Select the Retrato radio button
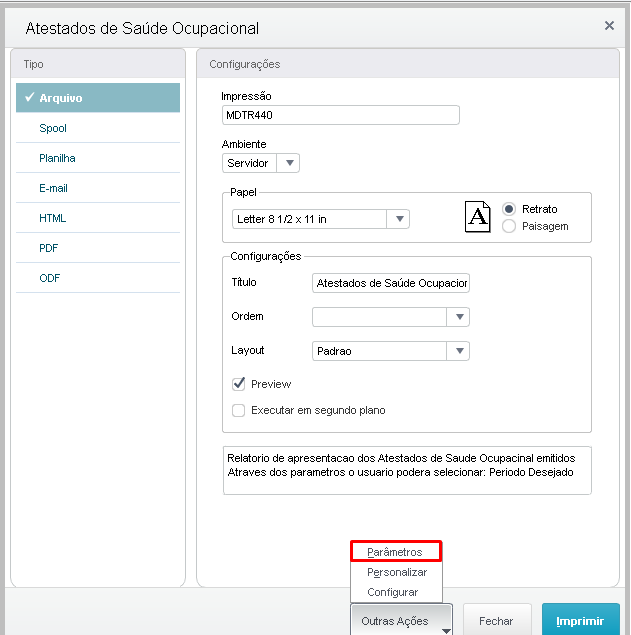The width and height of the screenshot is (631, 635). tap(509, 209)
